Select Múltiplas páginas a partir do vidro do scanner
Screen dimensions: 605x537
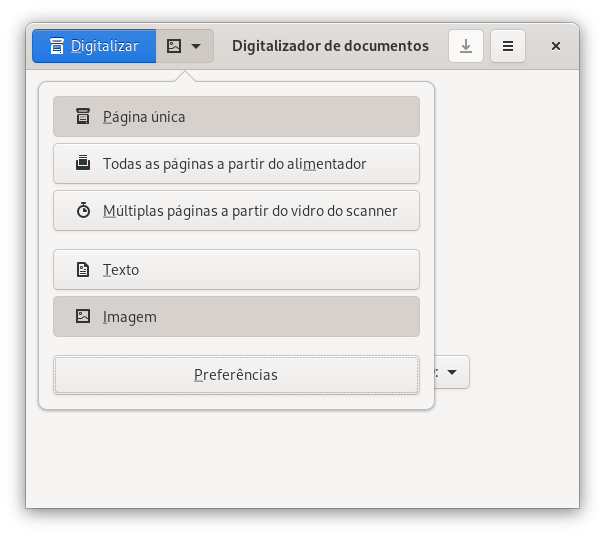tap(236, 211)
